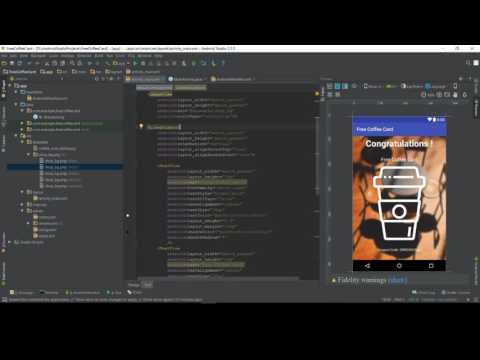Open the API level dropdown in preview

(391, 86)
